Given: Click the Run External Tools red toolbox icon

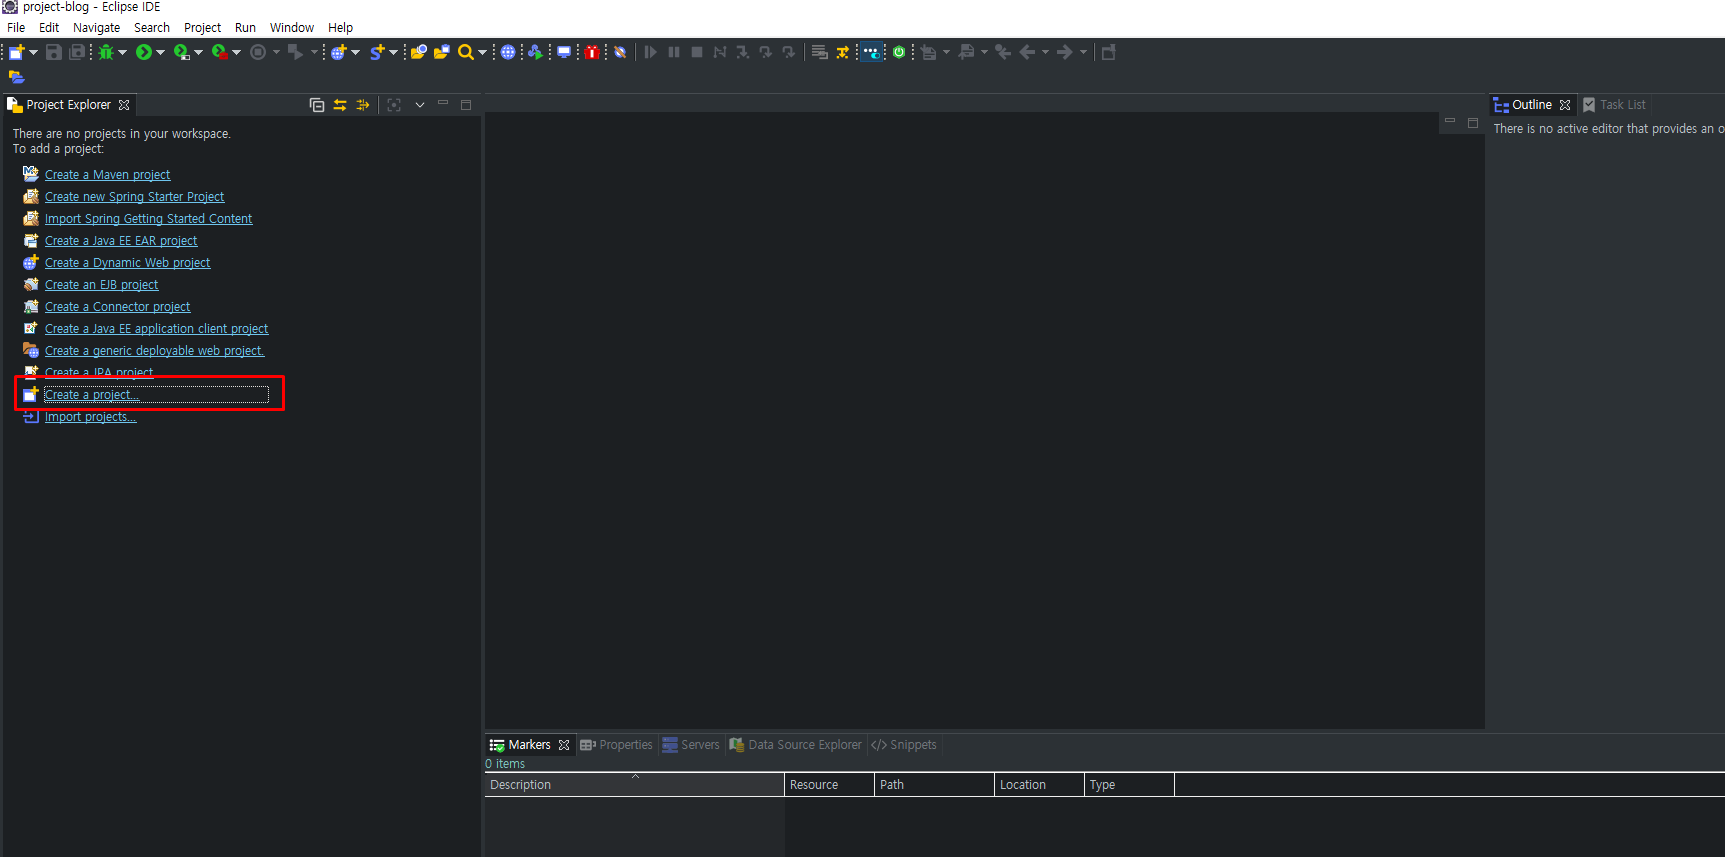Looking at the screenshot, I should click(x=219, y=52).
